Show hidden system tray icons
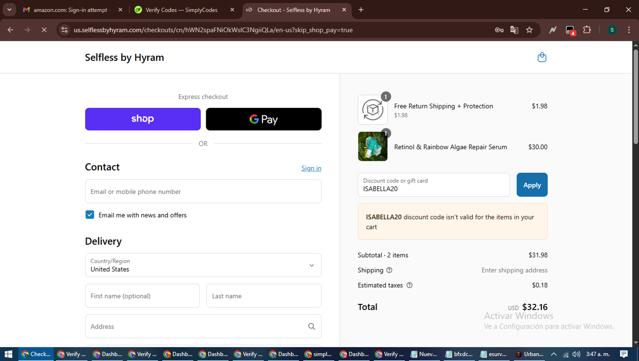Image resolution: width=639 pixels, height=361 pixels. click(x=553, y=354)
